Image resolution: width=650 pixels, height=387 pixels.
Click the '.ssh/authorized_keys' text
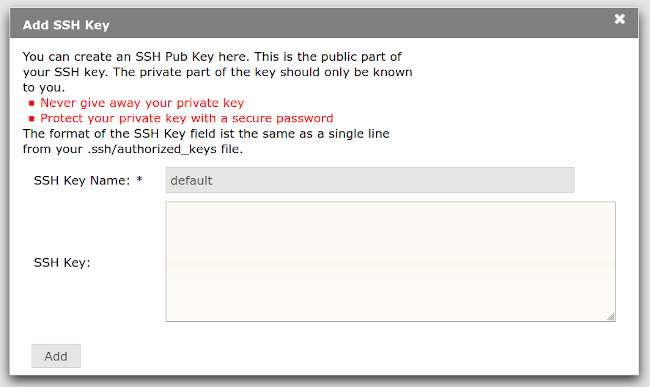click(x=152, y=149)
